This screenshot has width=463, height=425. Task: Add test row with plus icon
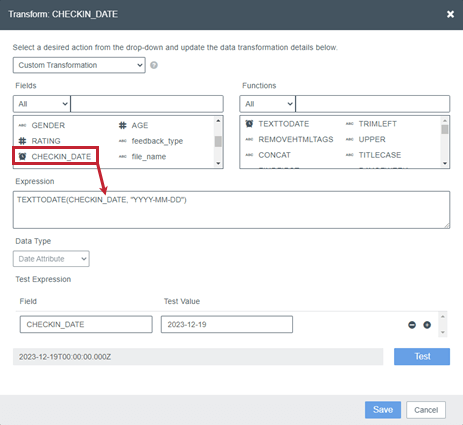[x=427, y=325]
